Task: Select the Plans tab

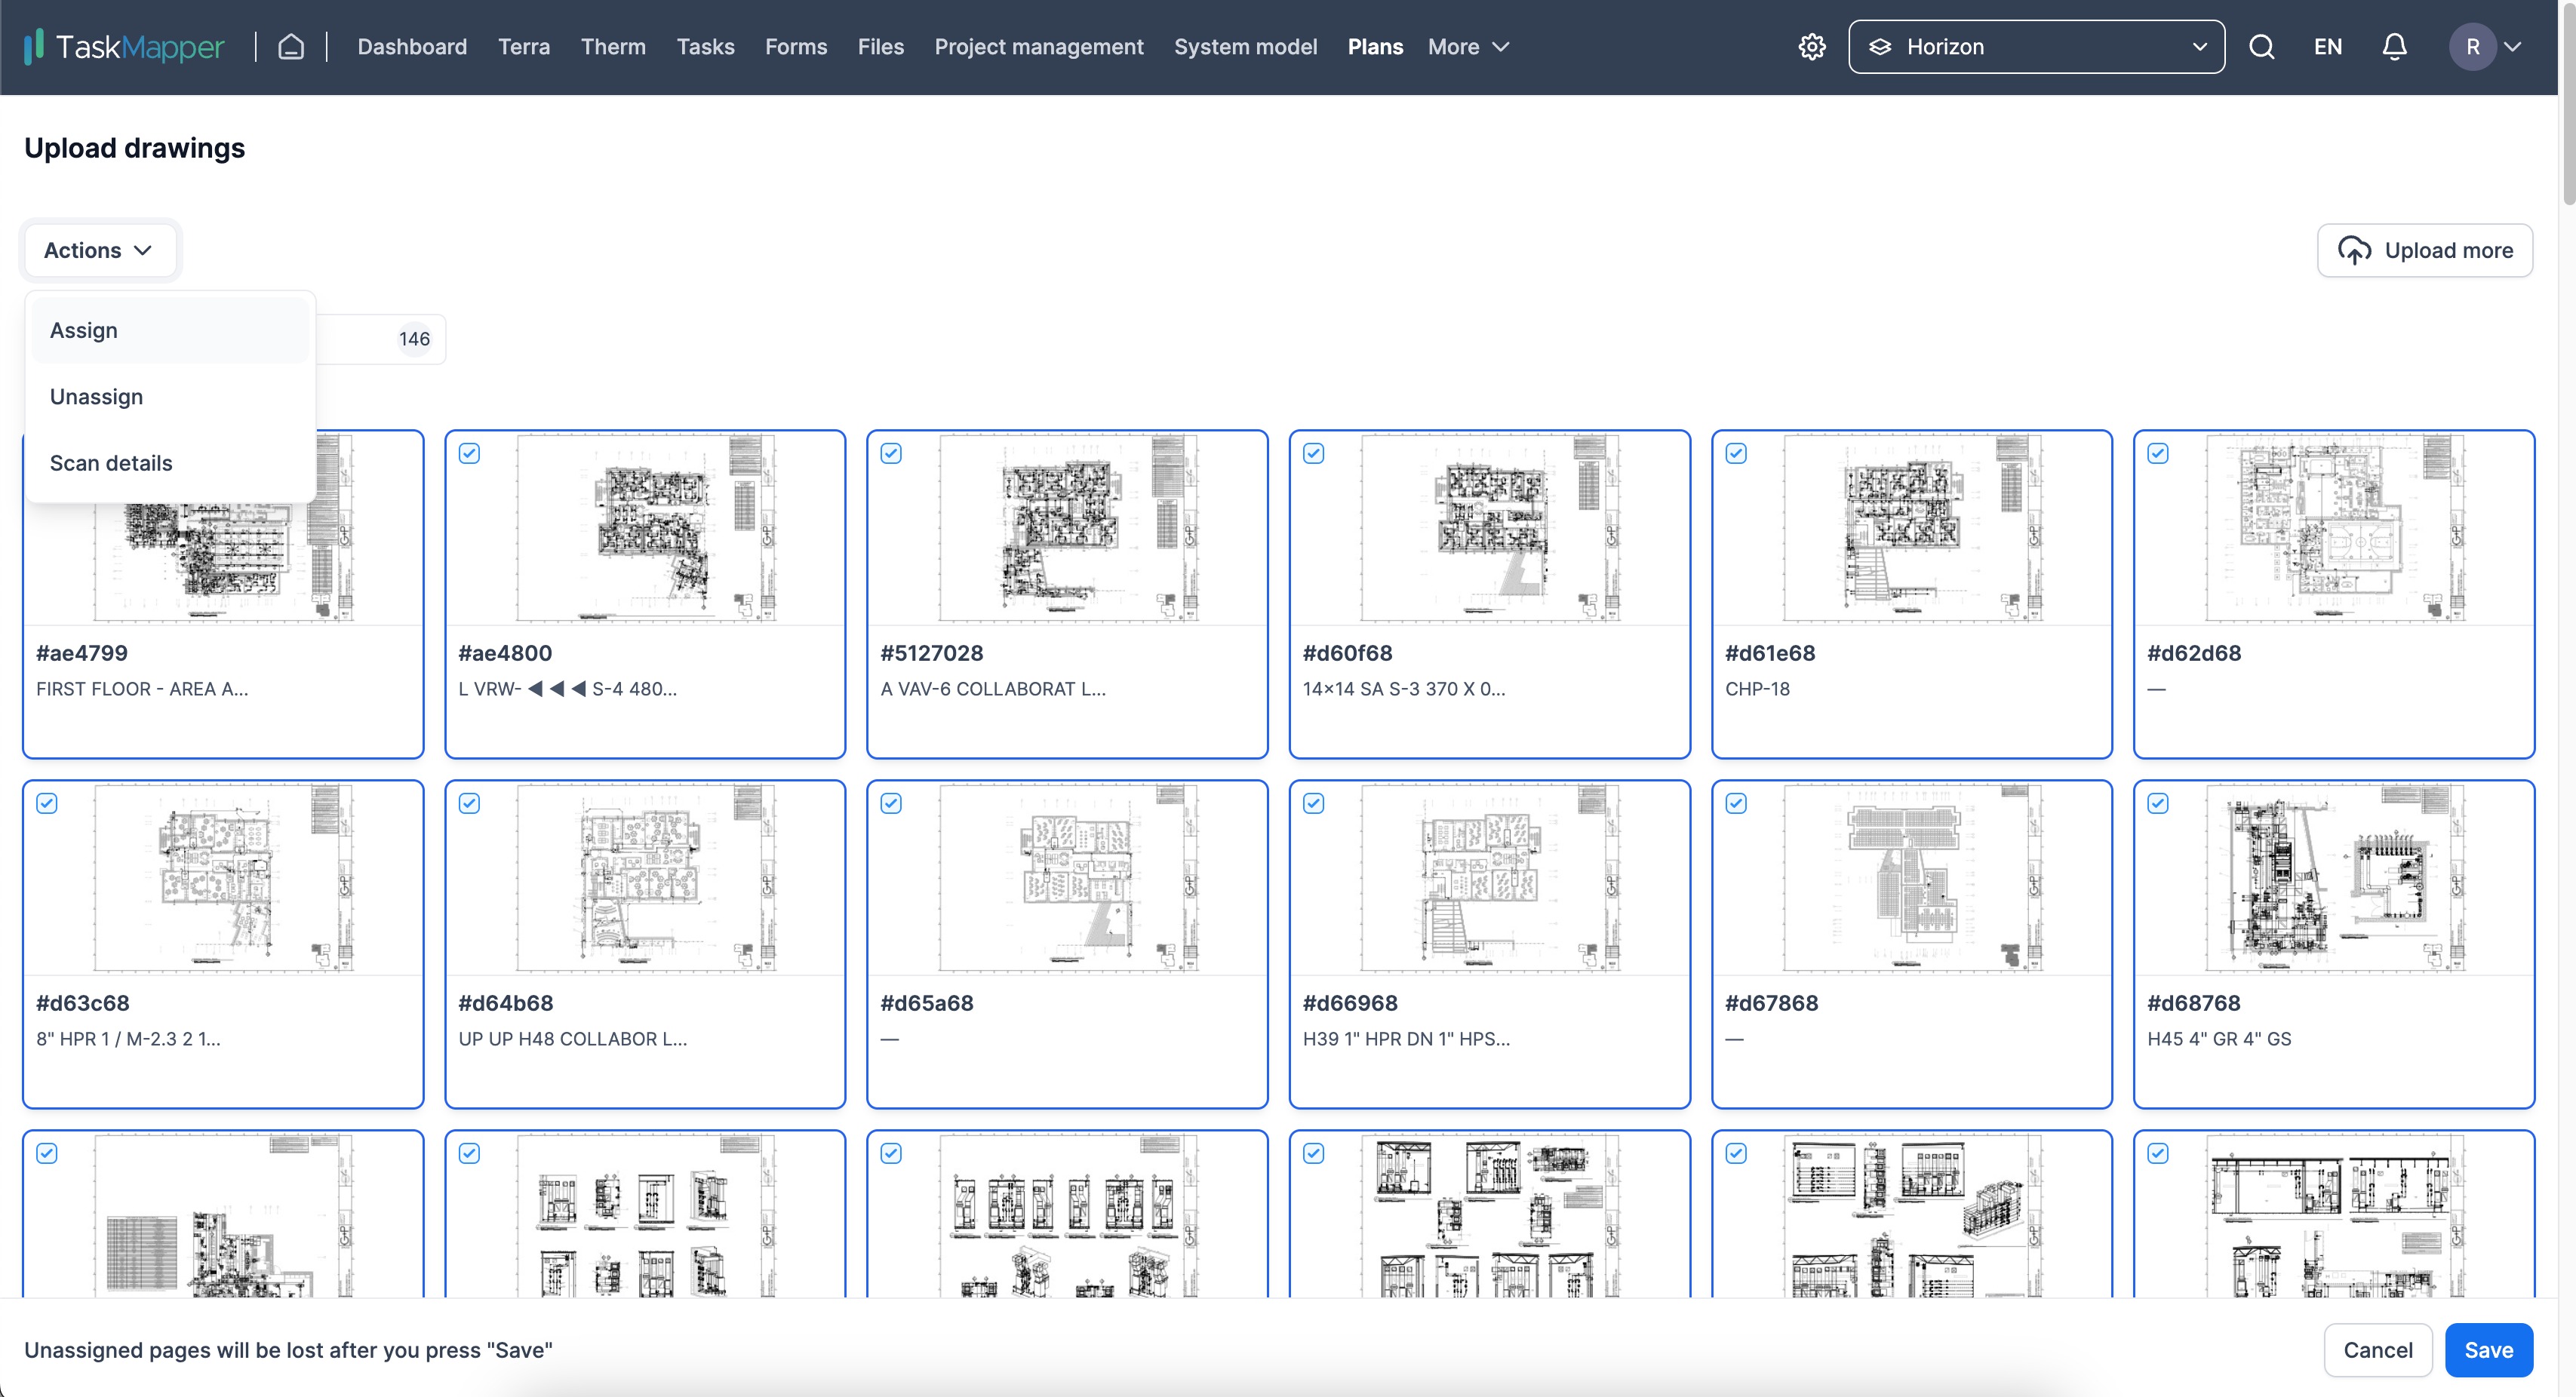Action: (x=1375, y=47)
